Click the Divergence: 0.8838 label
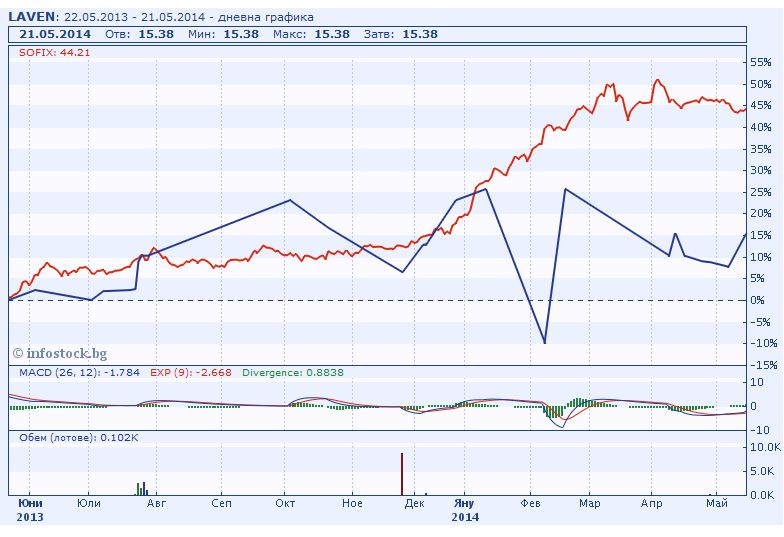The height and width of the screenshot is (537, 784). tap(293, 372)
